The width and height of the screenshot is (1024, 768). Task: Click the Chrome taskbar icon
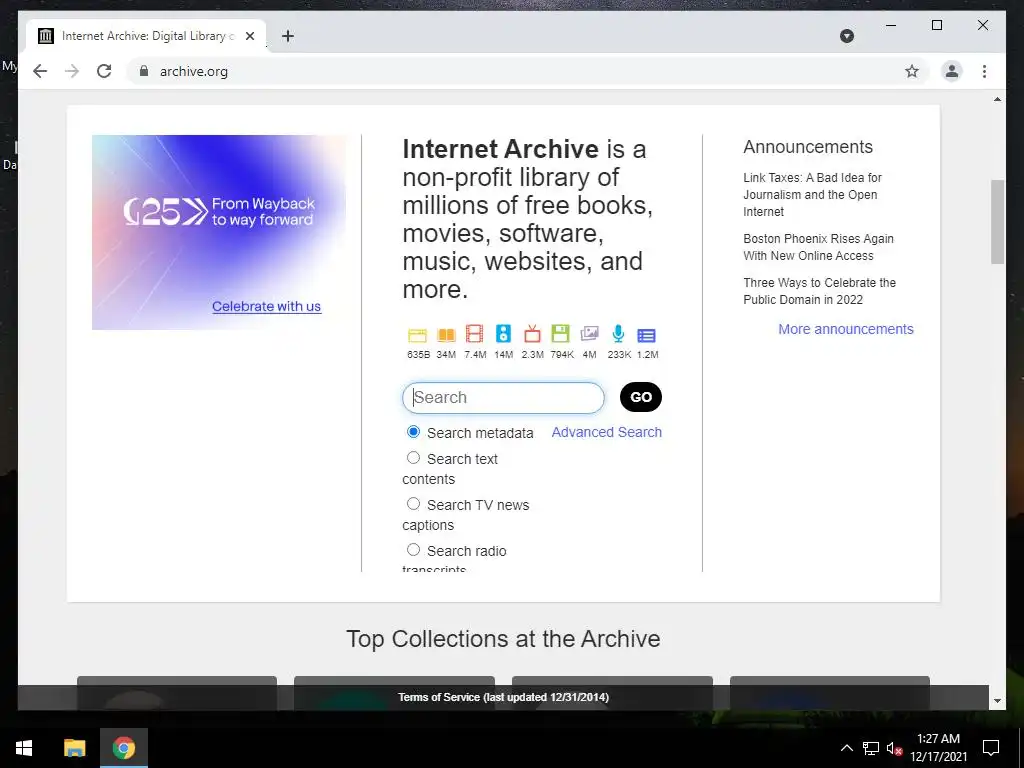(x=123, y=748)
